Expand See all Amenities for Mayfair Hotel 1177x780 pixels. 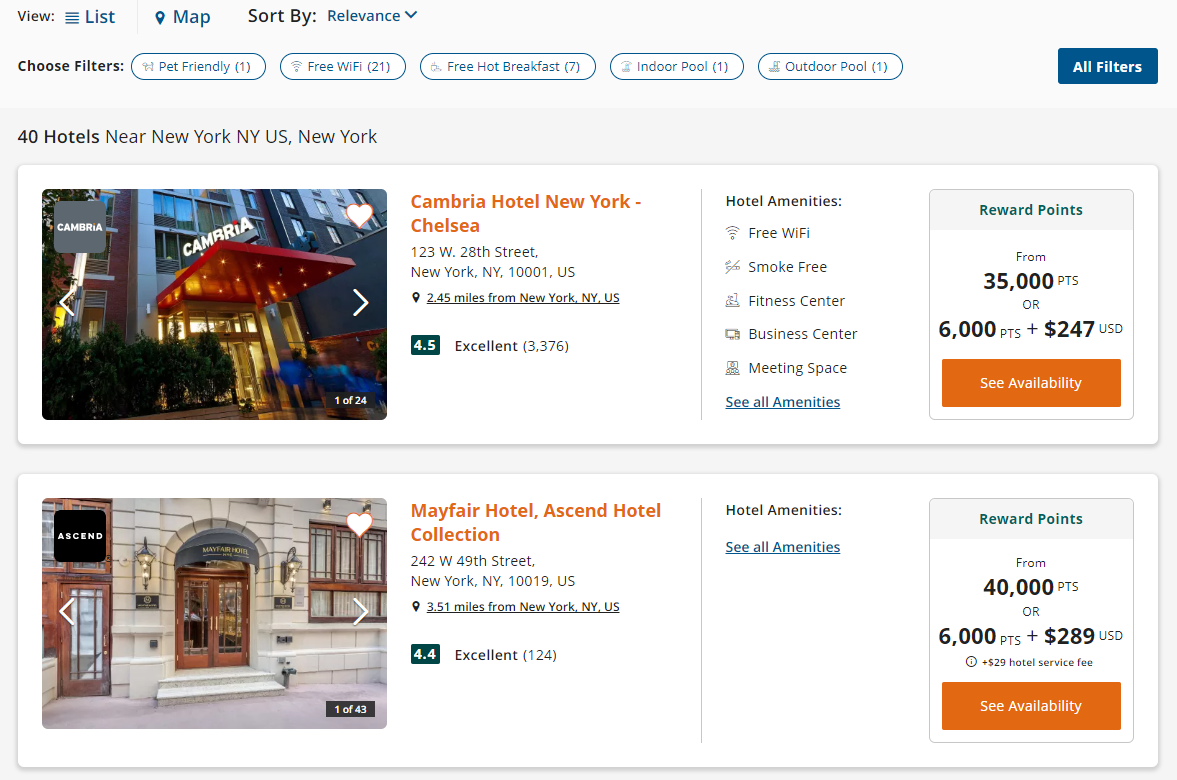tap(782, 547)
